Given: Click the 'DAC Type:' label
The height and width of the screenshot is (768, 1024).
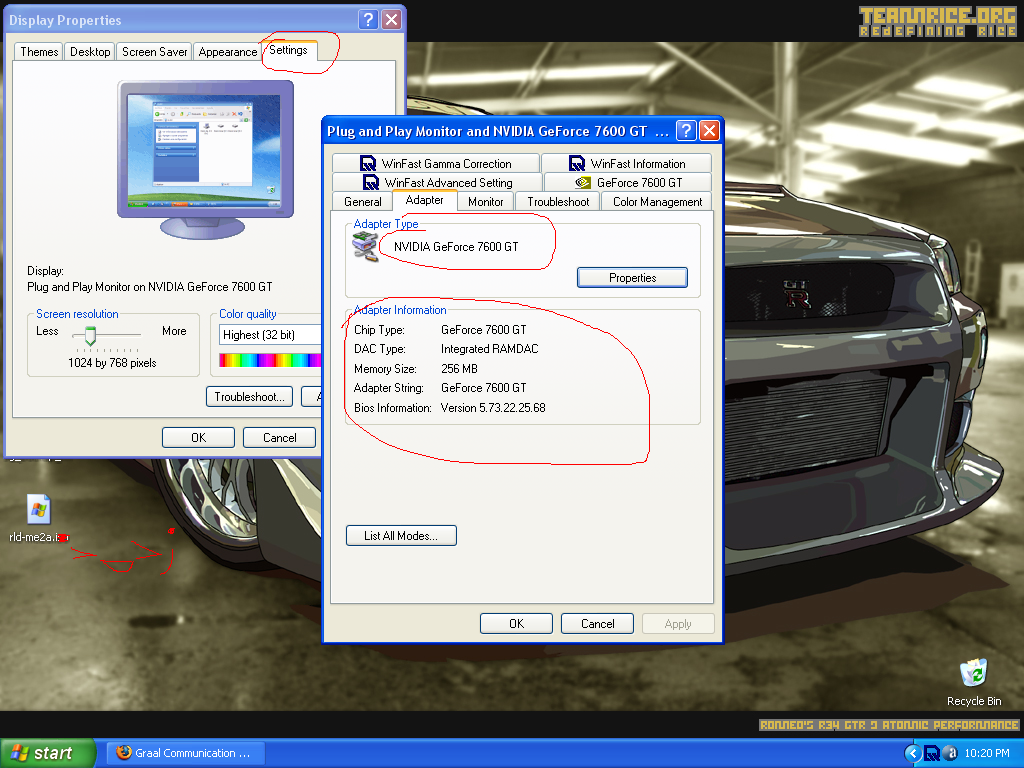Looking at the screenshot, I should pos(379,349).
